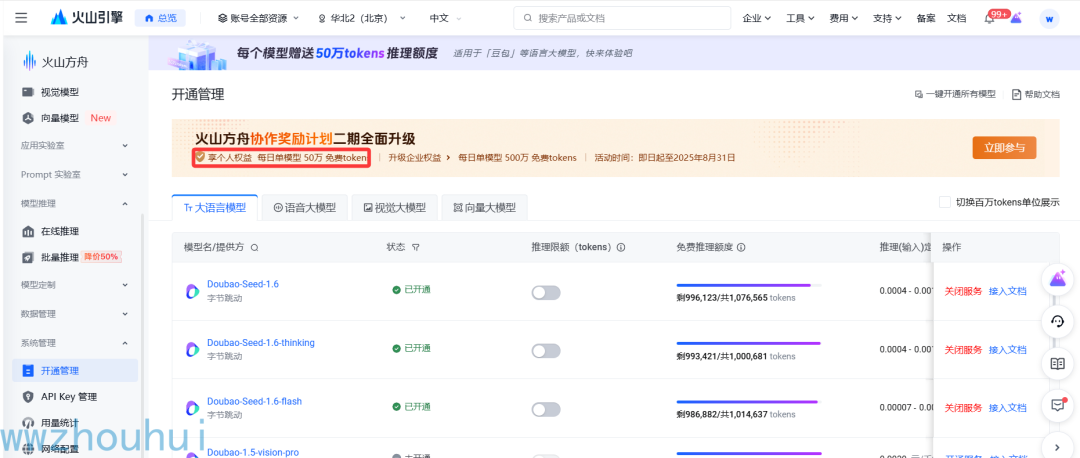Open the 企业 top menu
The height and width of the screenshot is (458, 1080).
tap(757, 18)
